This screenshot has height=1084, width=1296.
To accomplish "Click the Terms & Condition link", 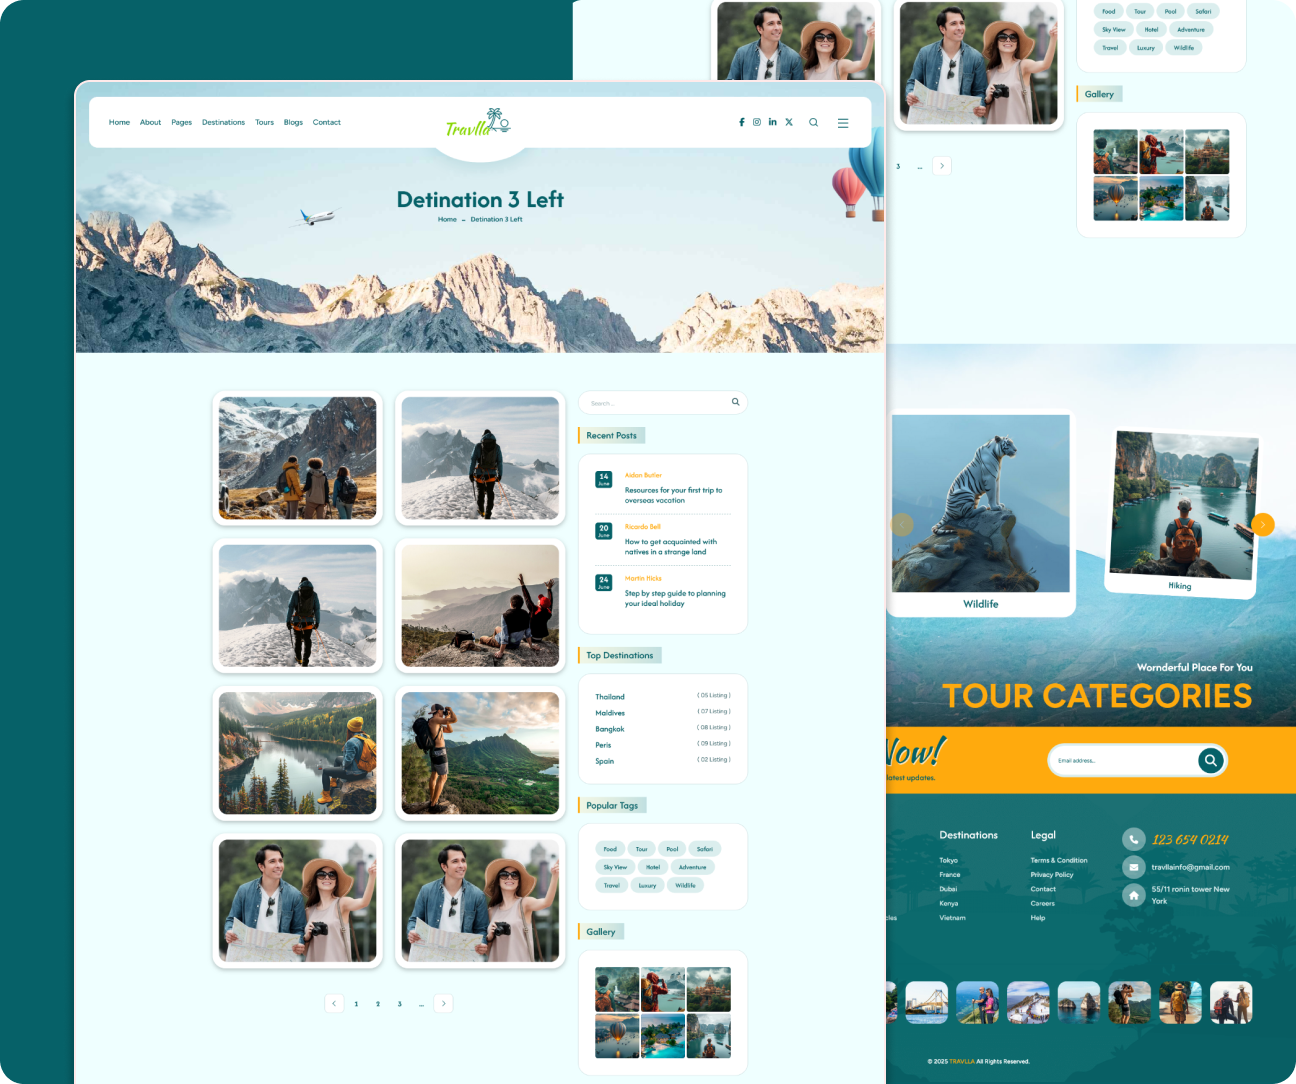I will [1058, 860].
